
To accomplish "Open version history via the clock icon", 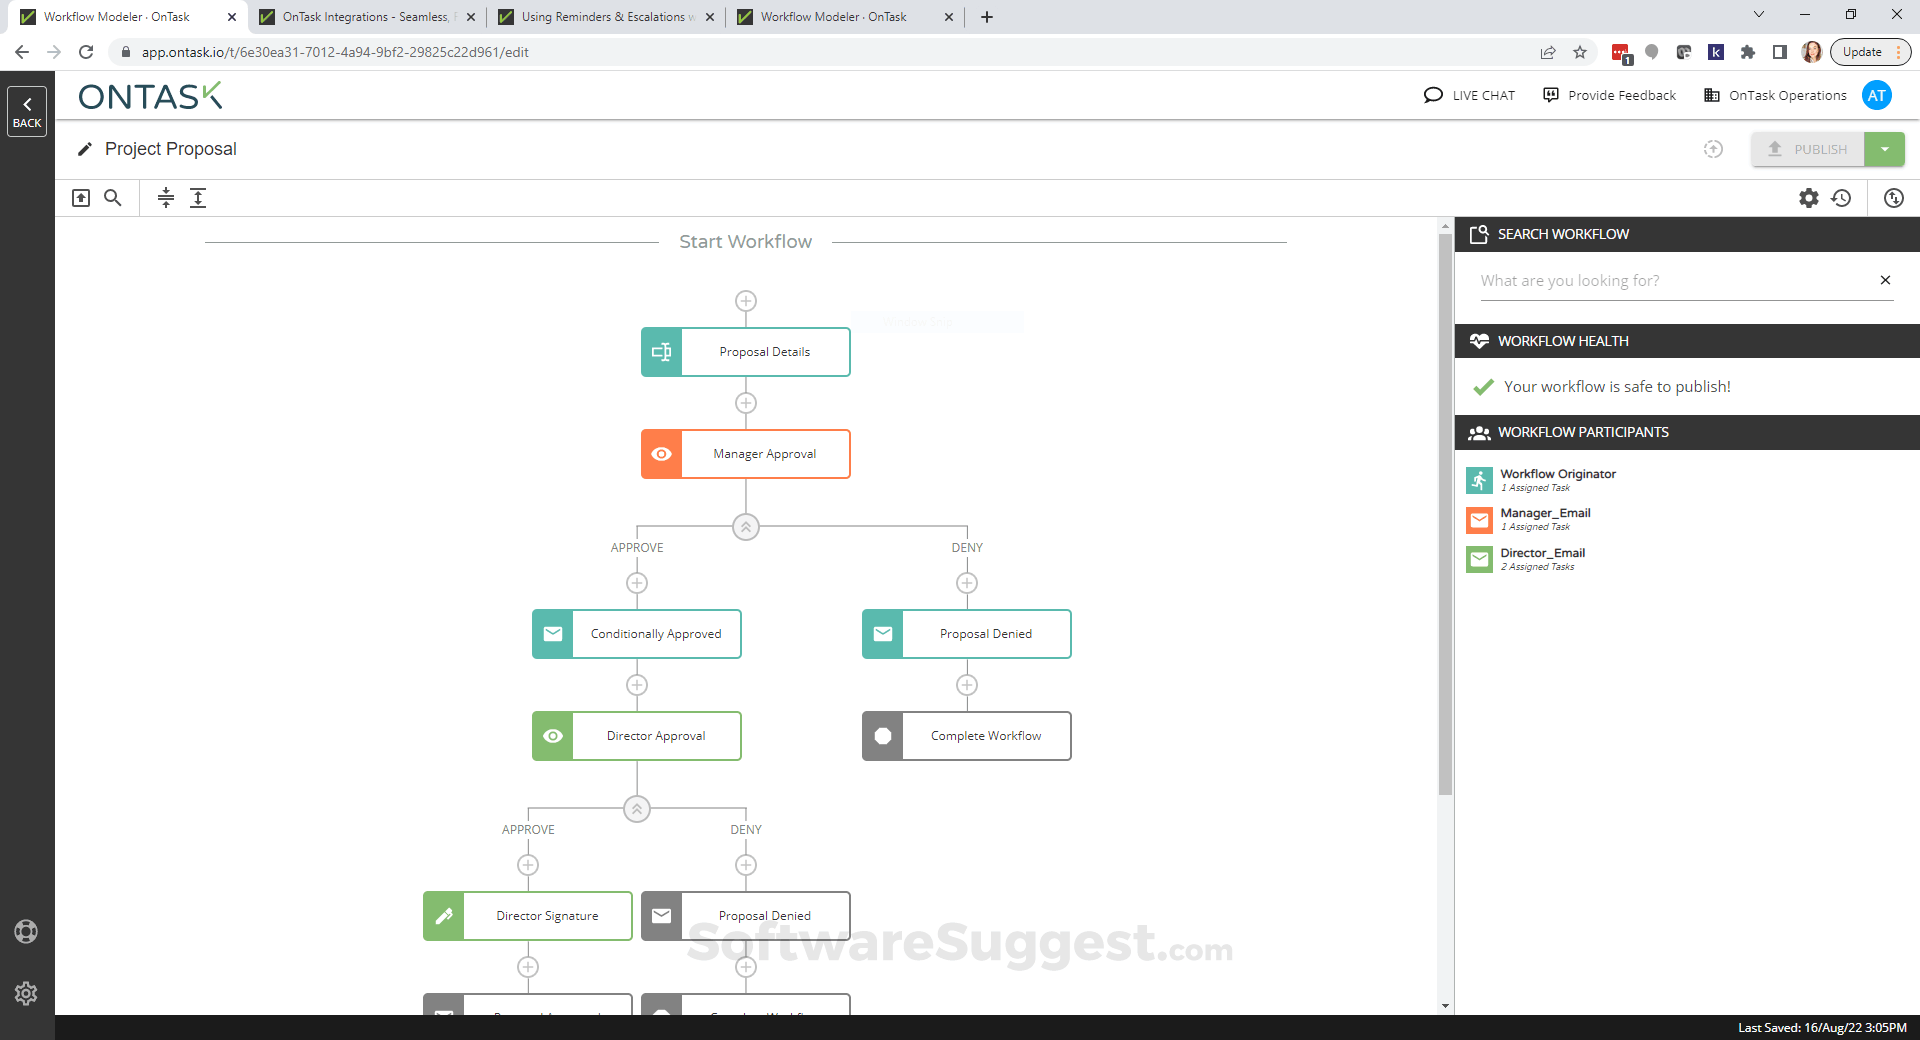I will [1842, 197].
